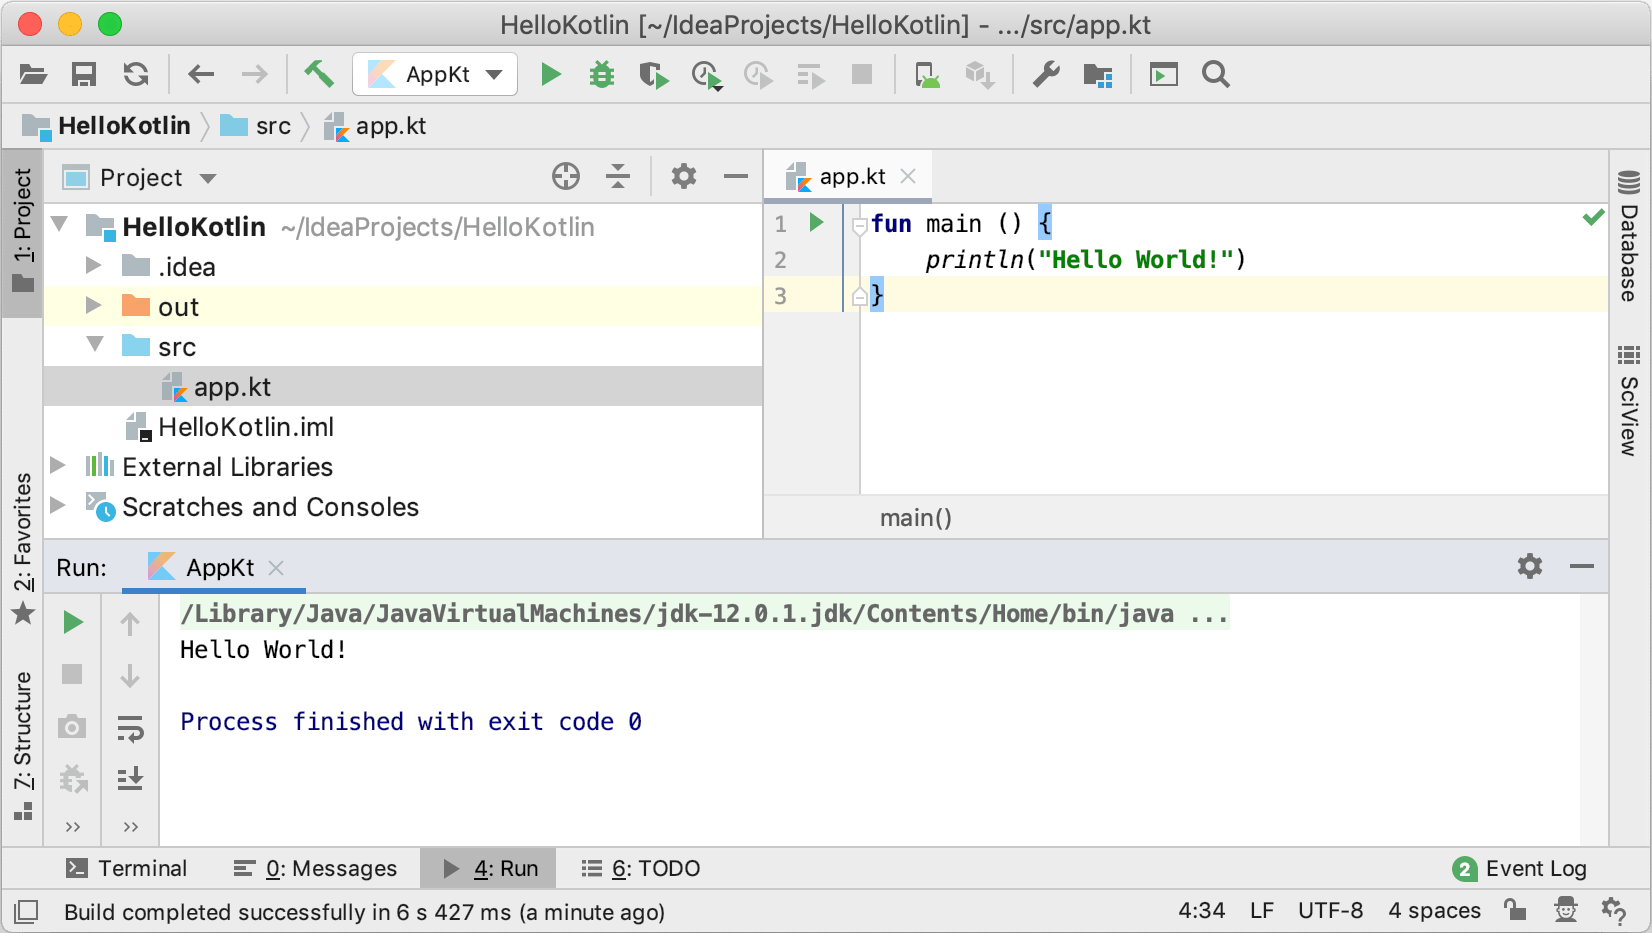Open the 6: TODO tool window tab
1652x933 pixels.
tap(641, 868)
